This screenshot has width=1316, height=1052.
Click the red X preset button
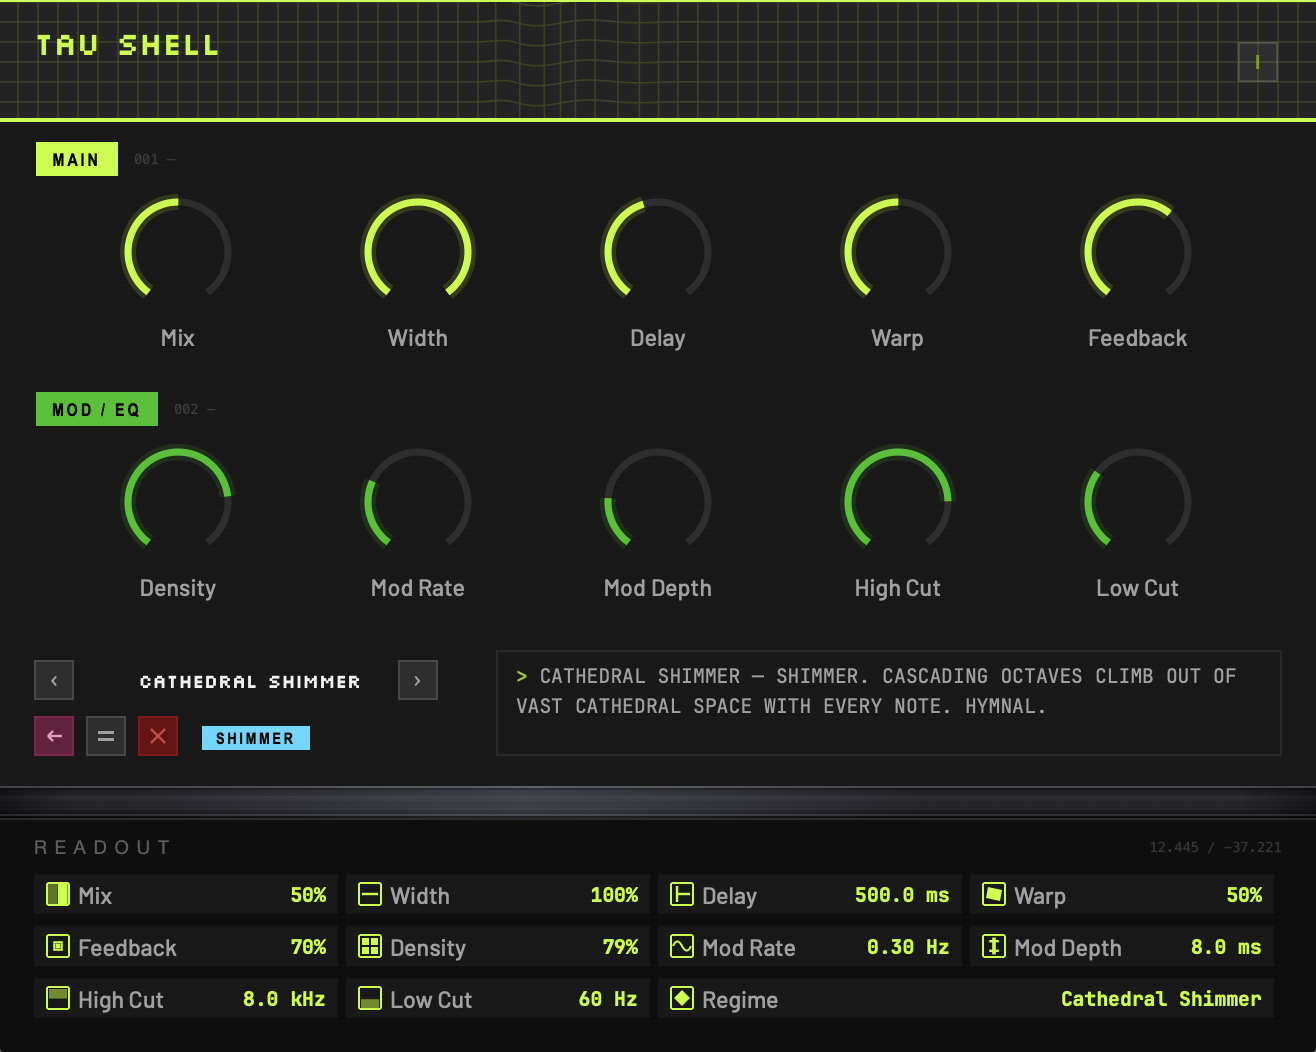(x=158, y=736)
